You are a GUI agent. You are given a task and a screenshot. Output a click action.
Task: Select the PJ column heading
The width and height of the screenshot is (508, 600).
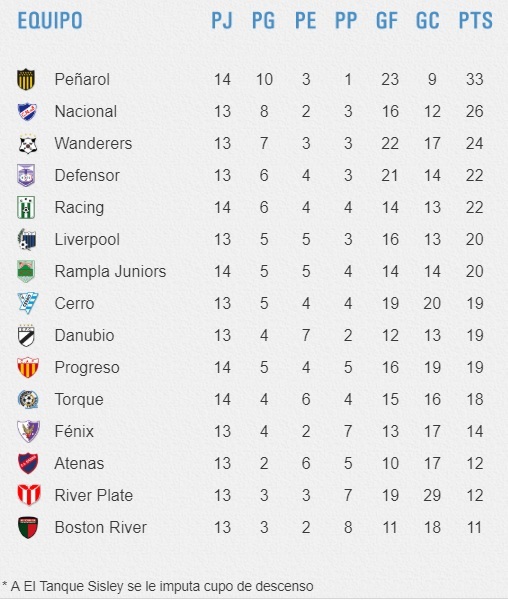pyautogui.click(x=222, y=21)
